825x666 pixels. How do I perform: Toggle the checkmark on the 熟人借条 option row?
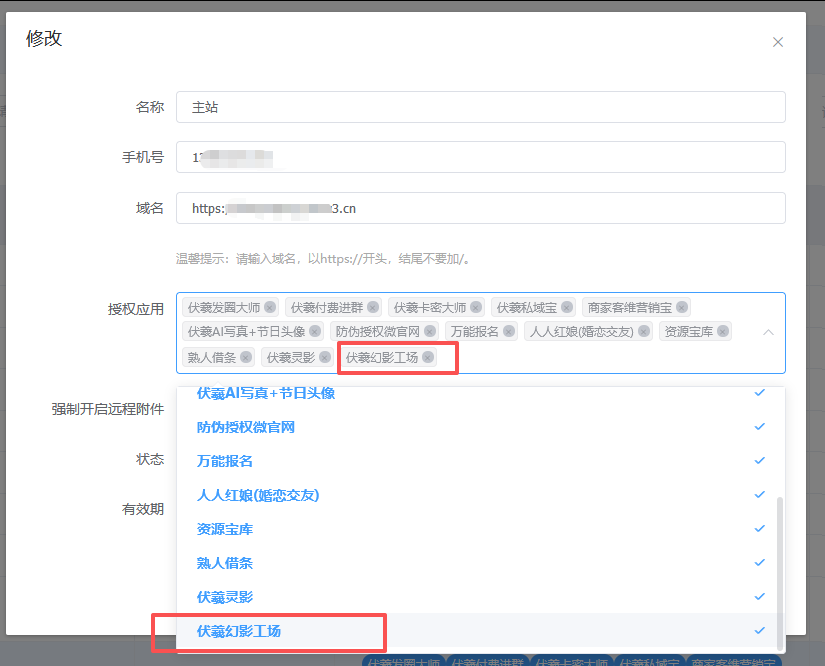tap(759, 563)
